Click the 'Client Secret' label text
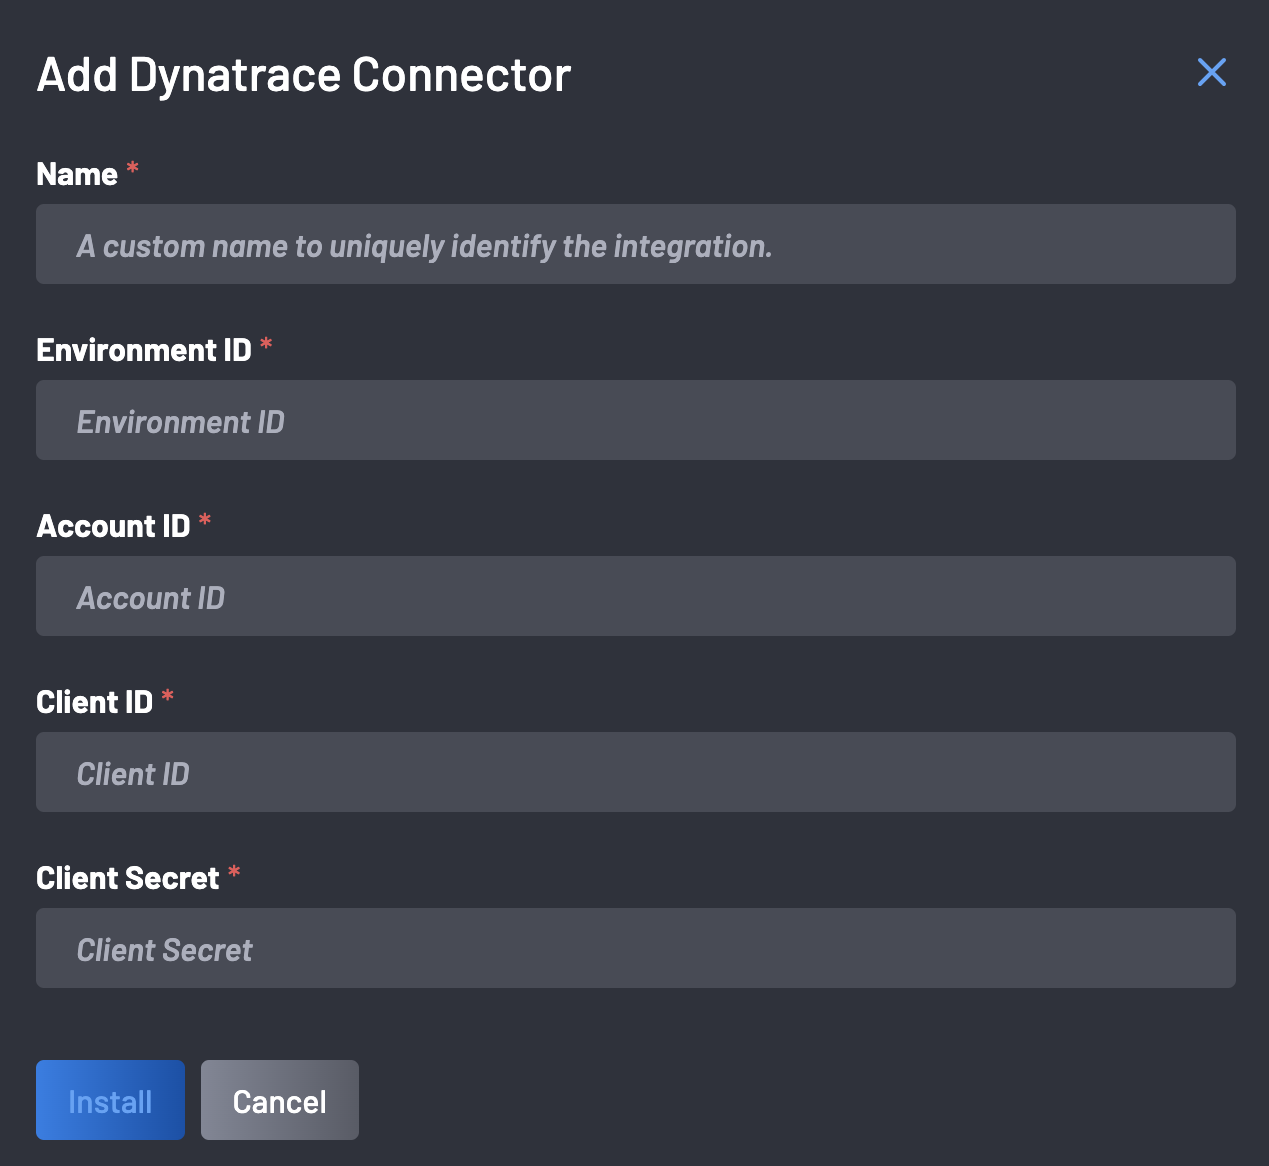The width and height of the screenshot is (1269, 1166). [x=128, y=878]
